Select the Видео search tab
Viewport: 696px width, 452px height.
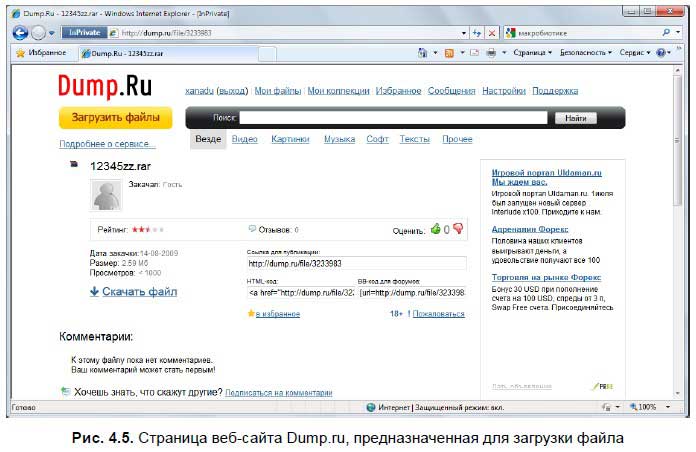pos(245,139)
